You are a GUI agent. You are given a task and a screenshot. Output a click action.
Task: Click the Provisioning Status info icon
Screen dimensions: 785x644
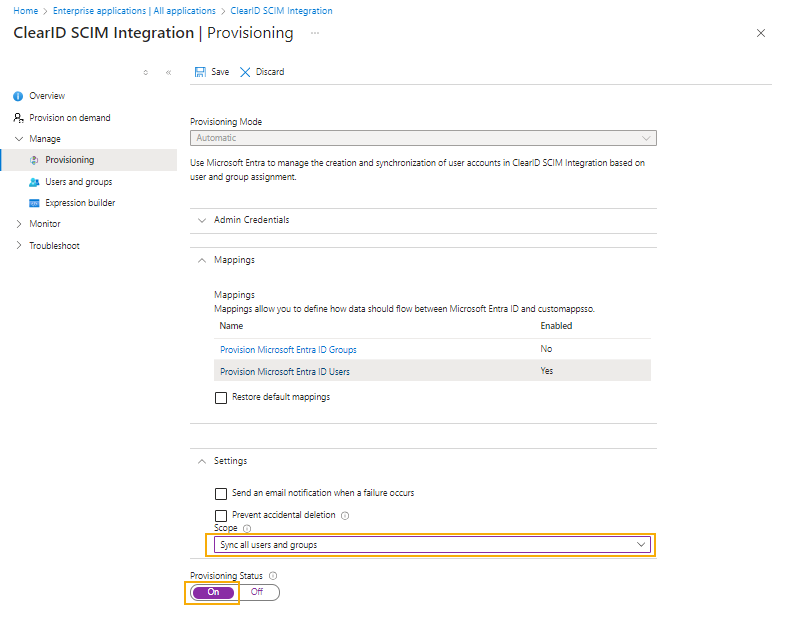pos(273,576)
